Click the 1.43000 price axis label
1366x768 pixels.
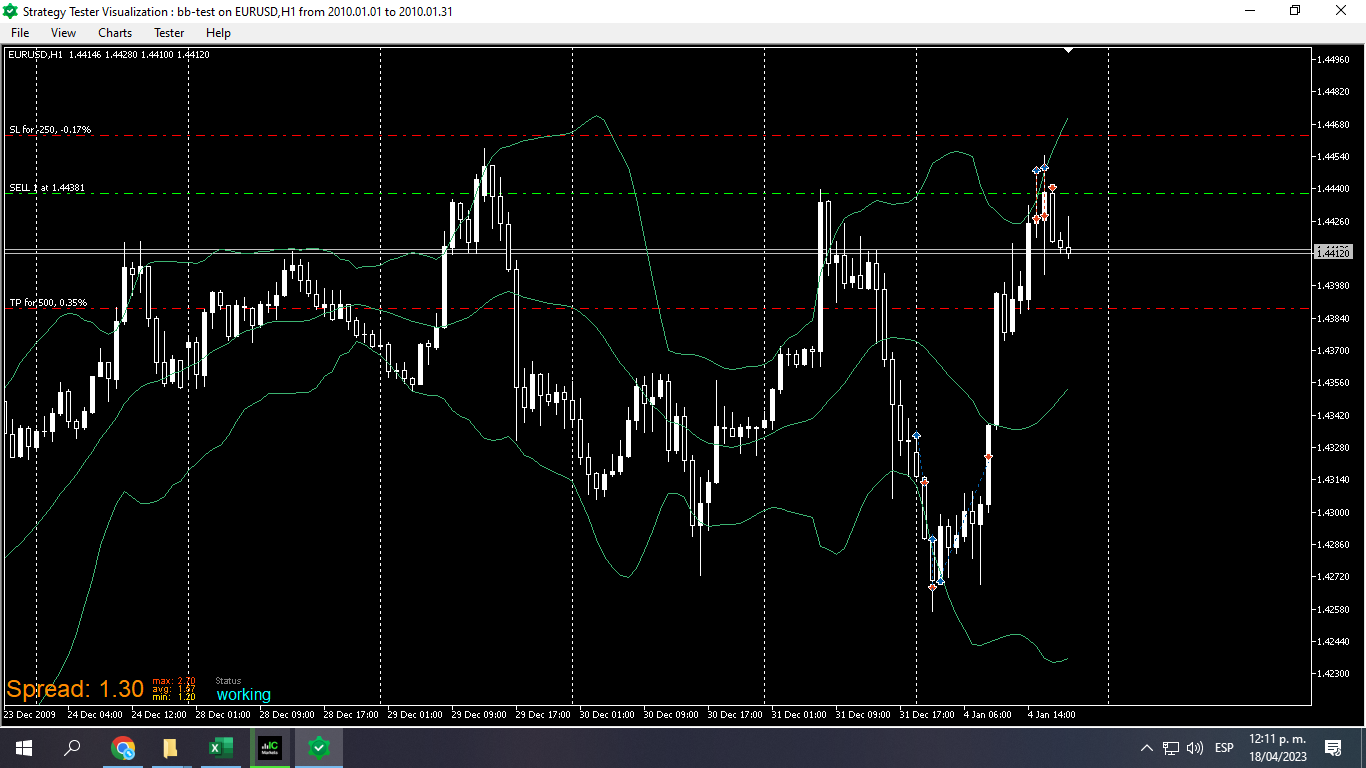pos(1333,512)
